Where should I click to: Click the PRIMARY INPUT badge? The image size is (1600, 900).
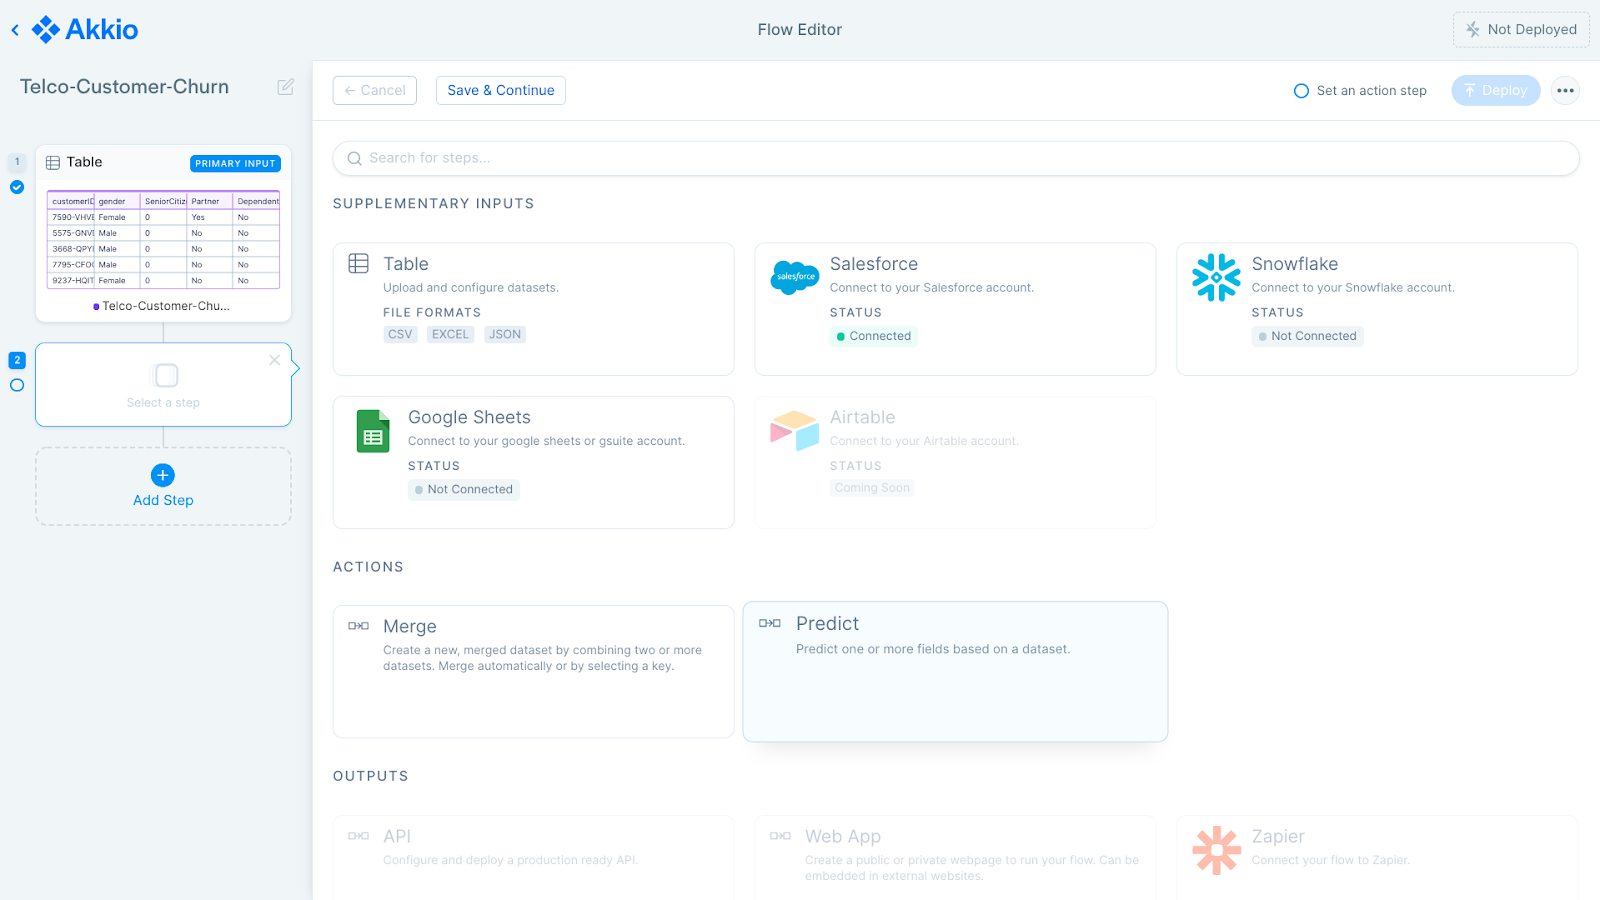tap(235, 164)
